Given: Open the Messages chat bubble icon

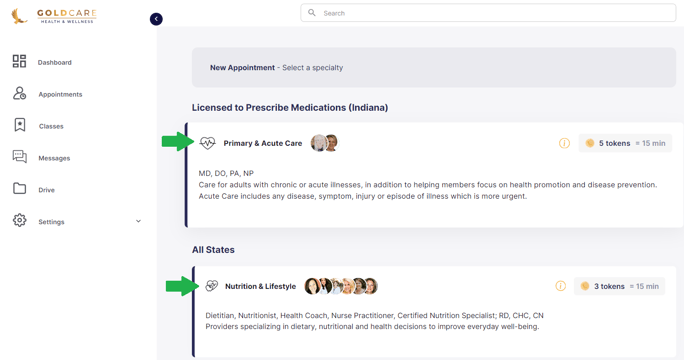Looking at the screenshot, I should pos(20,157).
